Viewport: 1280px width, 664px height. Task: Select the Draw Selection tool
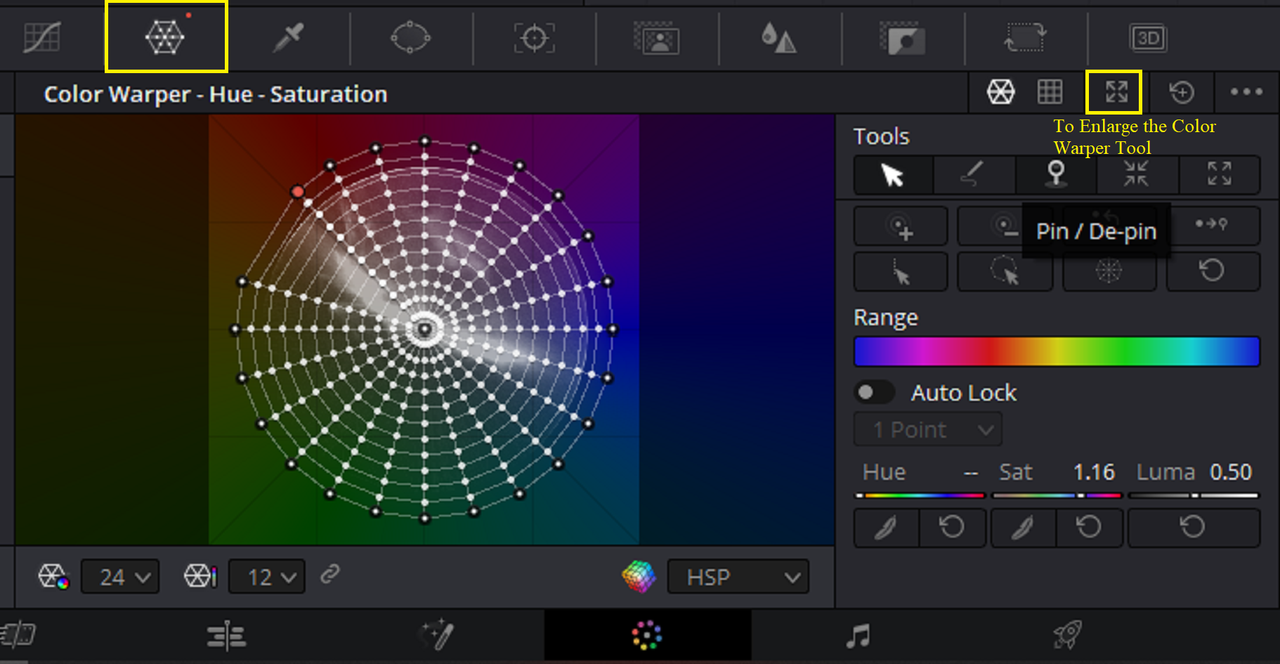click(x=974, y=175)
